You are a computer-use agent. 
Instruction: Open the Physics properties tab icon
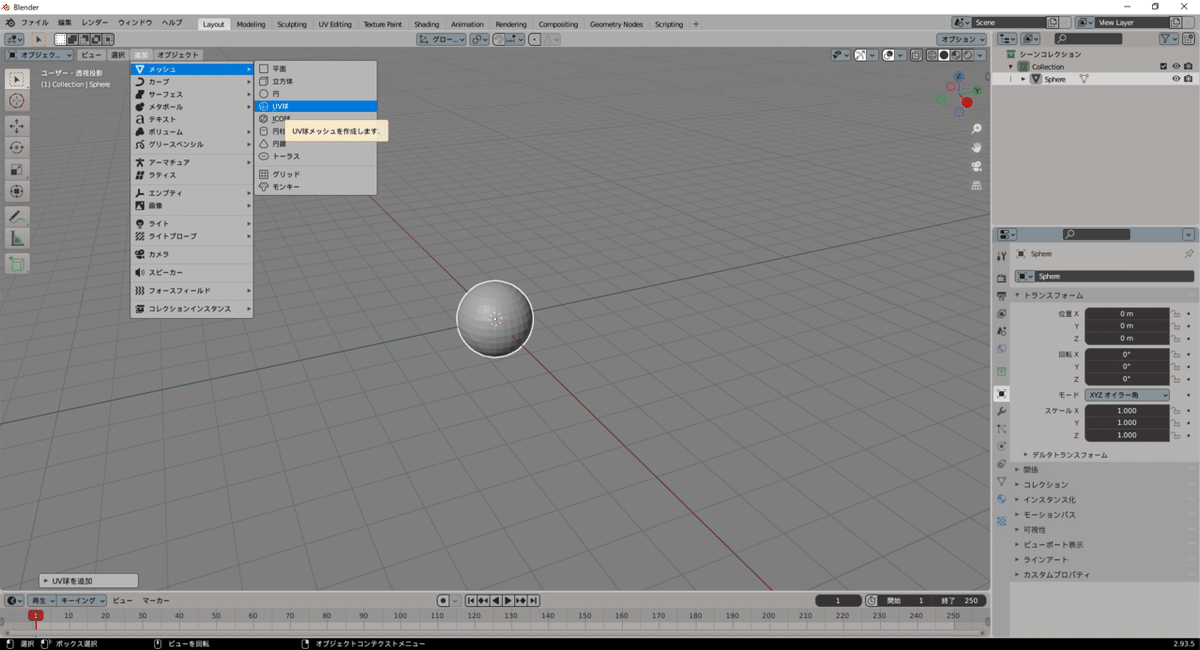pyautogui.click(x=1001, y=445)
